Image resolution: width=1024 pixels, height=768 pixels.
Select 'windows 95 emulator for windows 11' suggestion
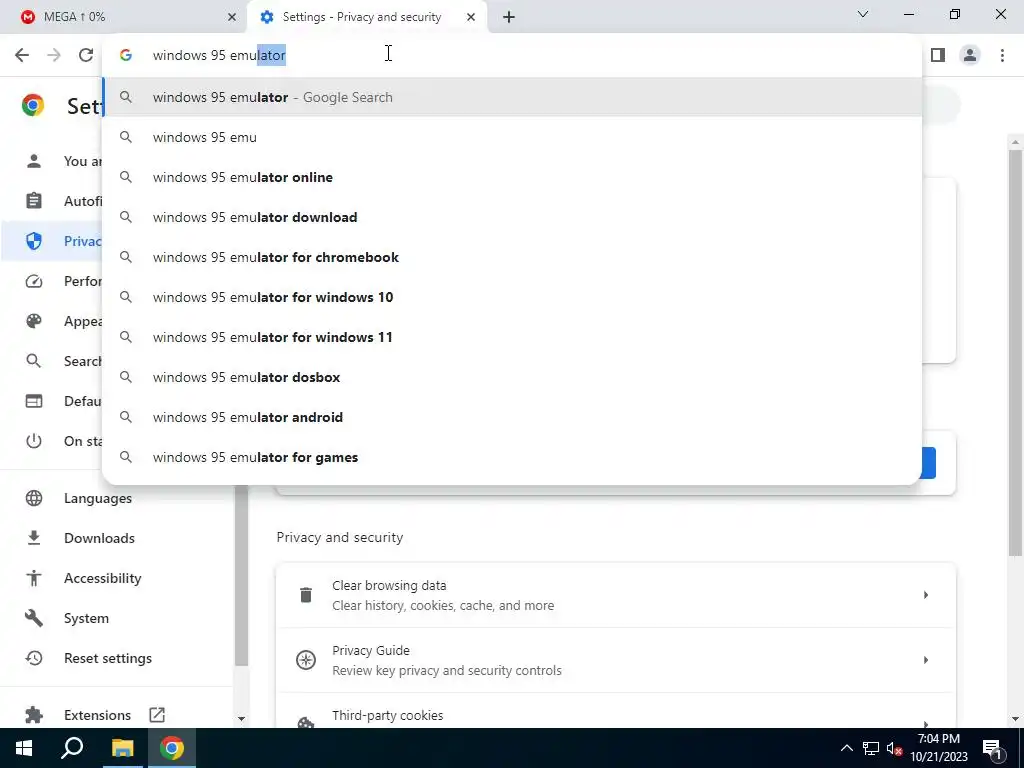(512, 337)
